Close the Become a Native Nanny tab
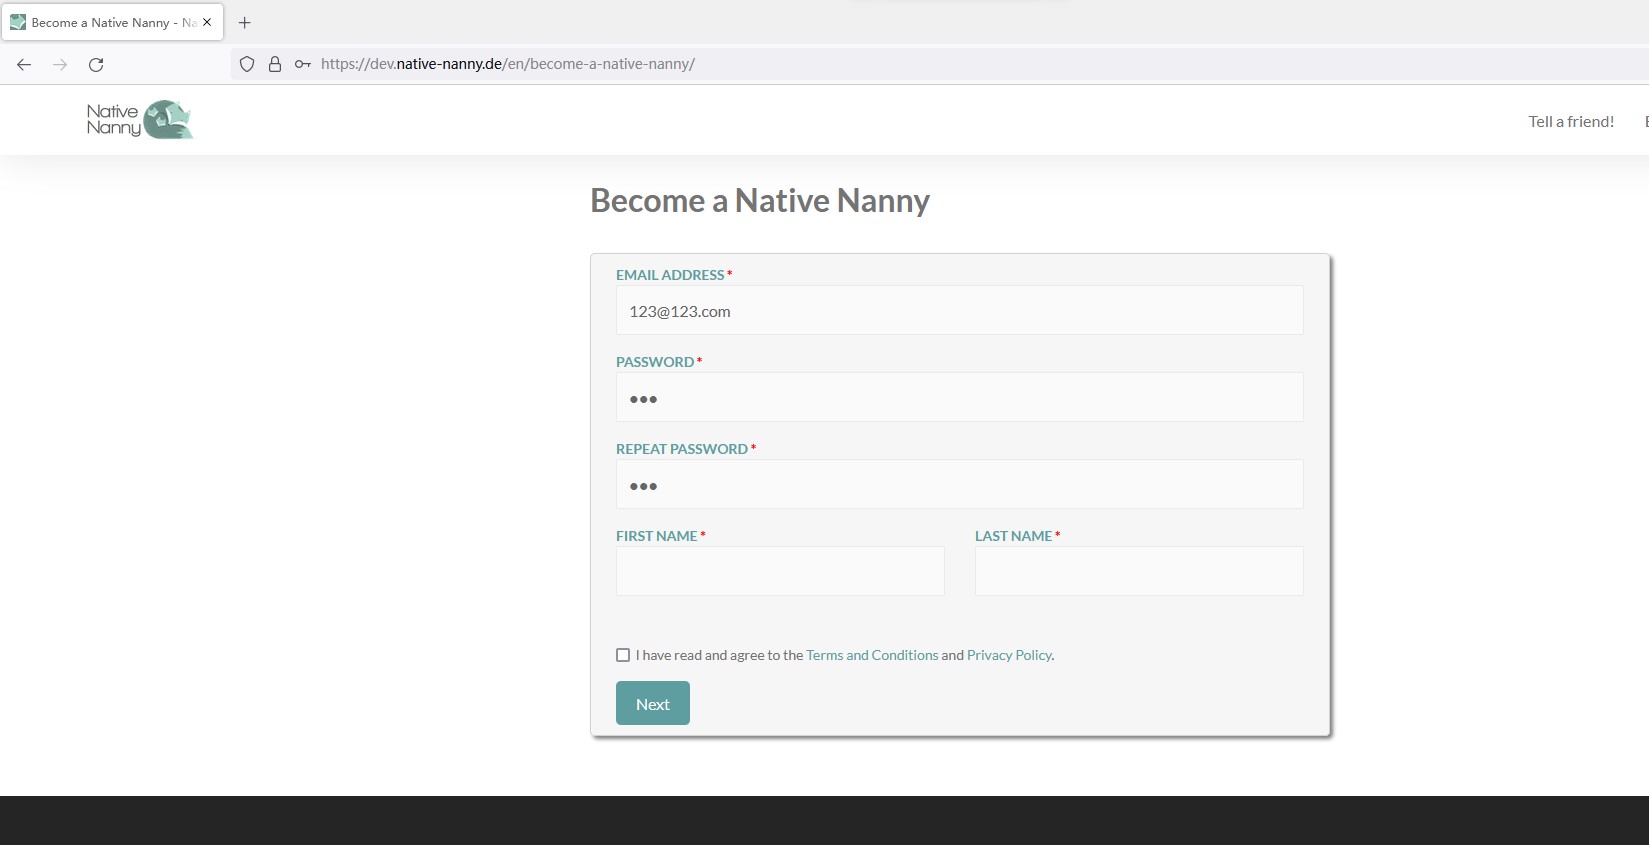 (x=207, y=22)
